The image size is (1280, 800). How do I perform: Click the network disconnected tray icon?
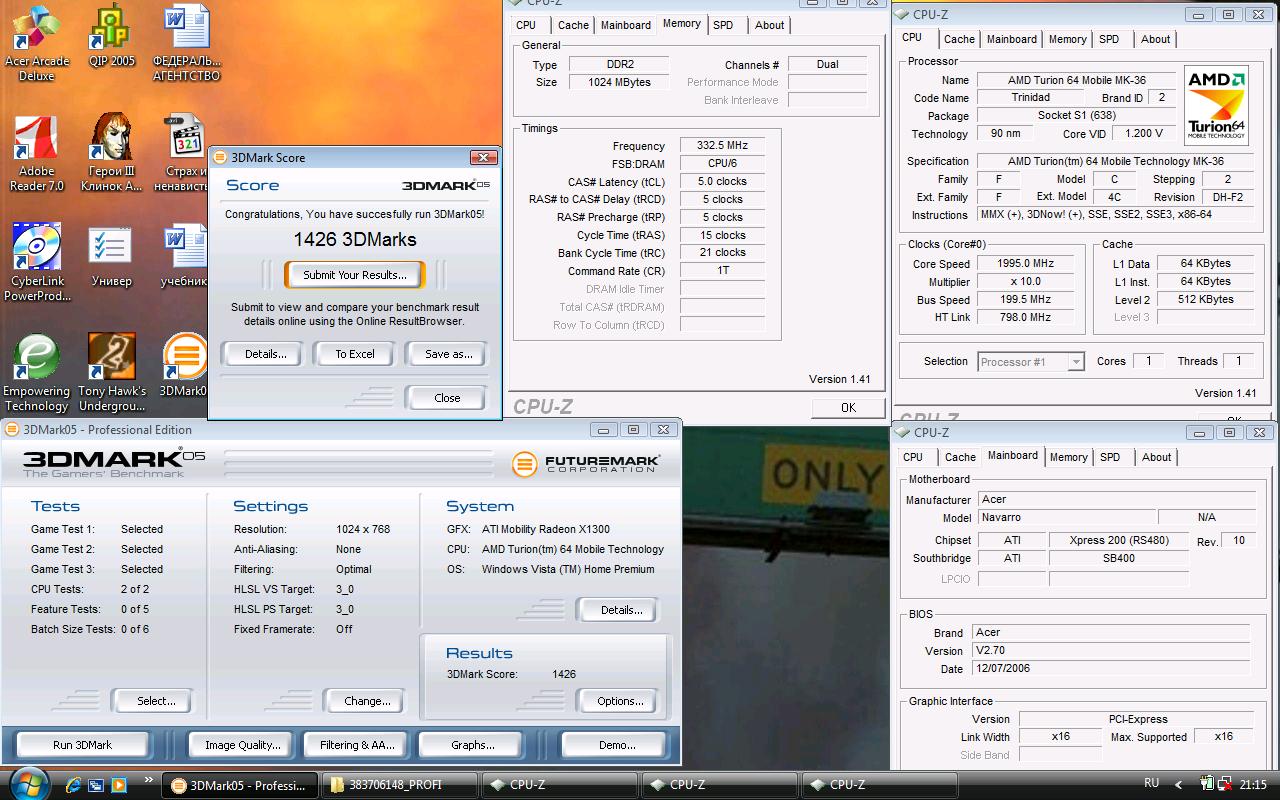1225,784
